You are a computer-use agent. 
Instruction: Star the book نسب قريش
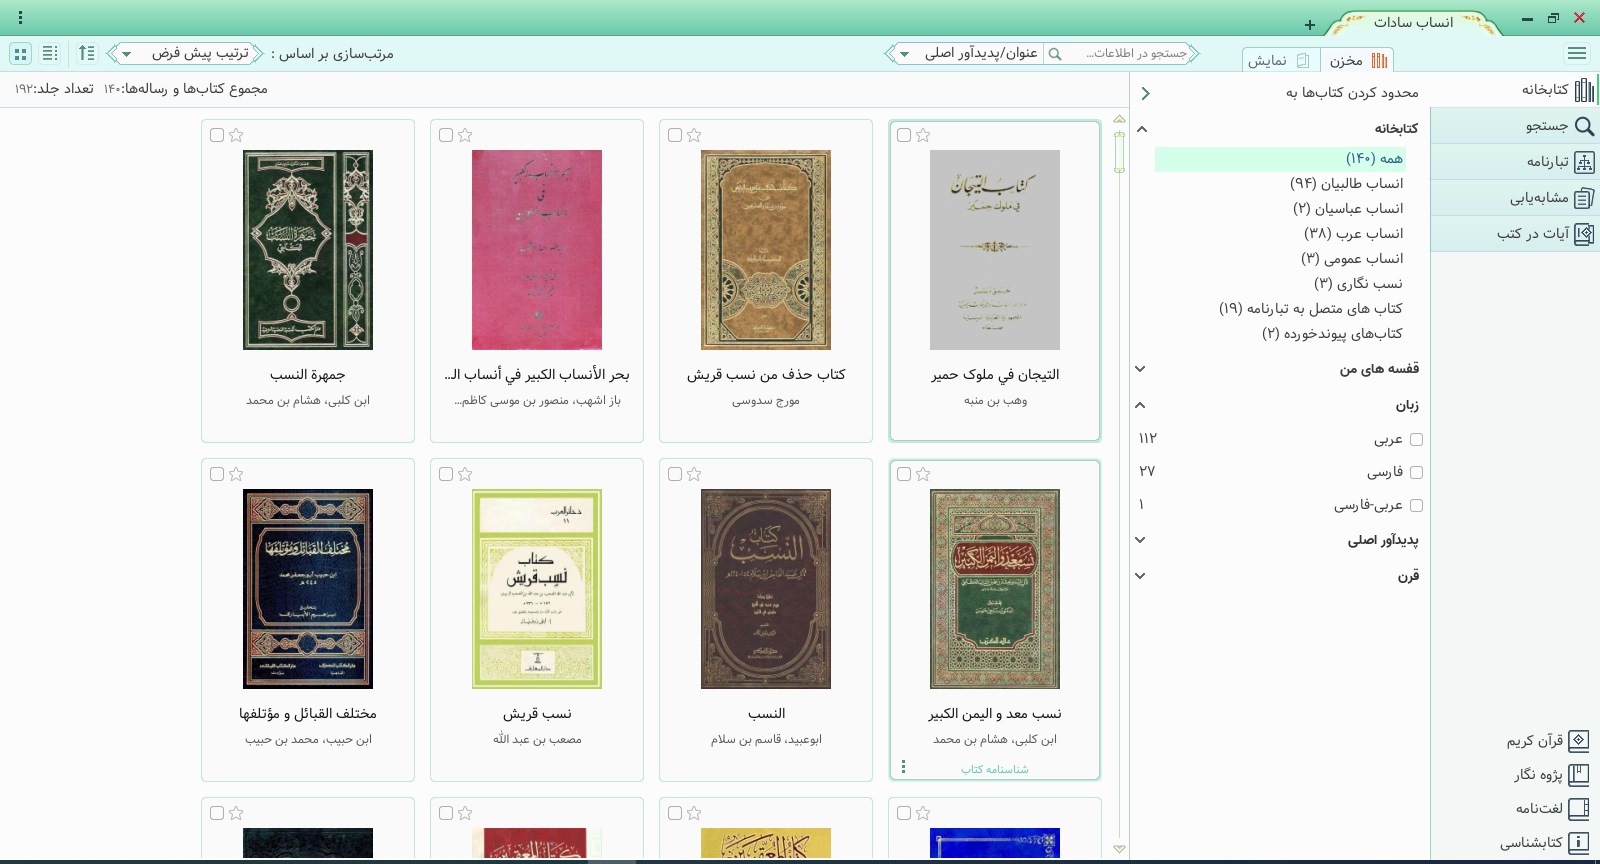pos(465,474)
